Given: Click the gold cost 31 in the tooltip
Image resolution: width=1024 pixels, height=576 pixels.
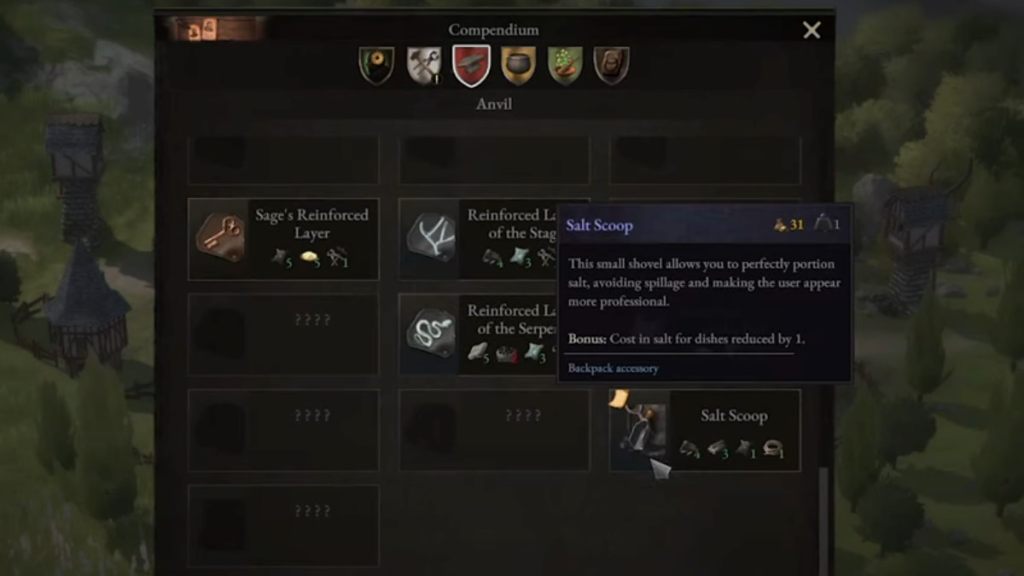Looking at the screenshot, I should click(x=789, y=225).
